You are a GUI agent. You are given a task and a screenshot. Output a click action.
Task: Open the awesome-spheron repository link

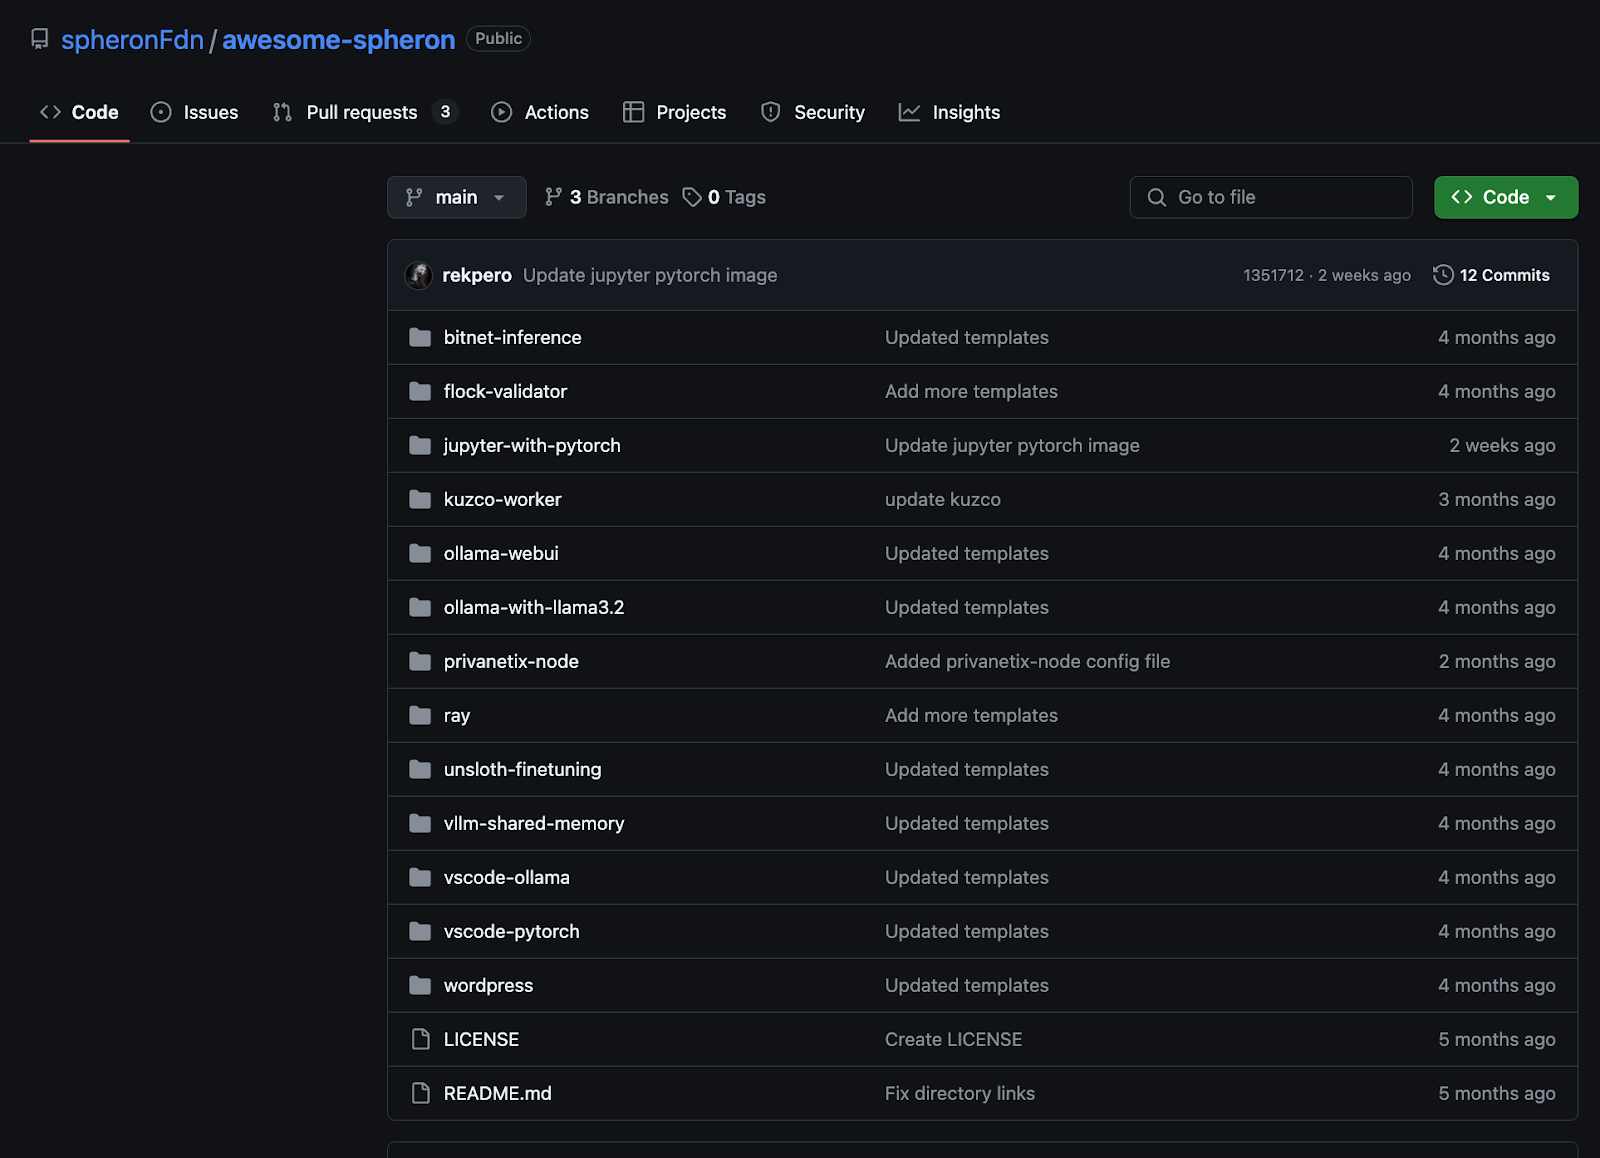pos(339,40)
